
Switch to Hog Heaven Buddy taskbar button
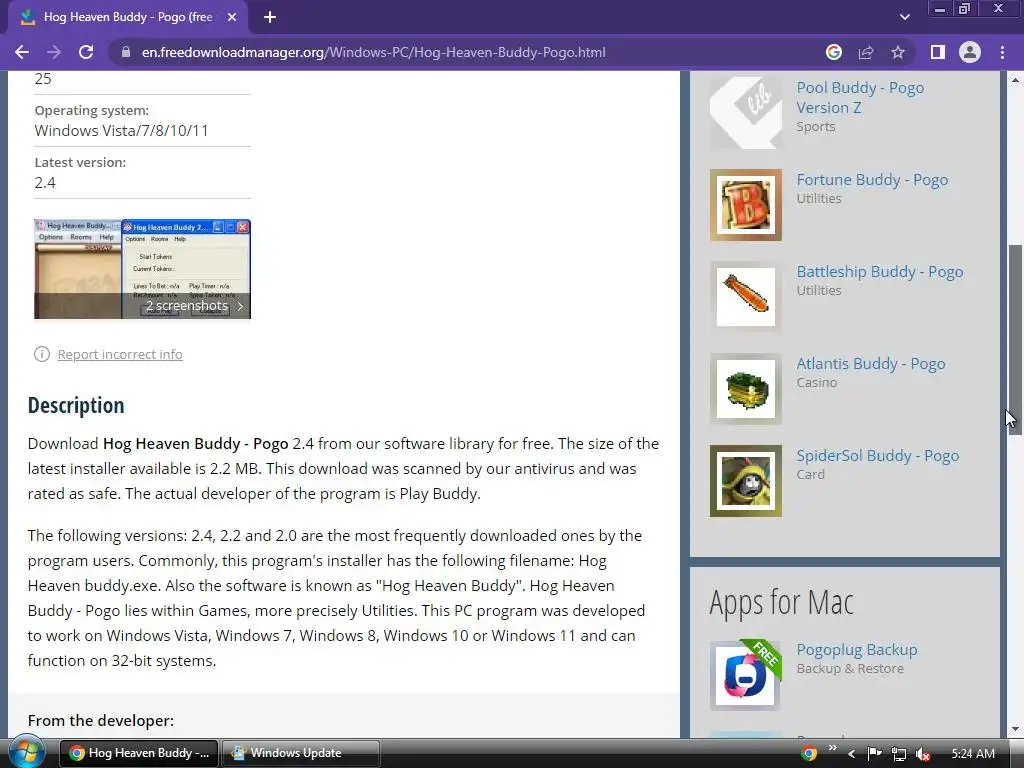coord(139,753)
